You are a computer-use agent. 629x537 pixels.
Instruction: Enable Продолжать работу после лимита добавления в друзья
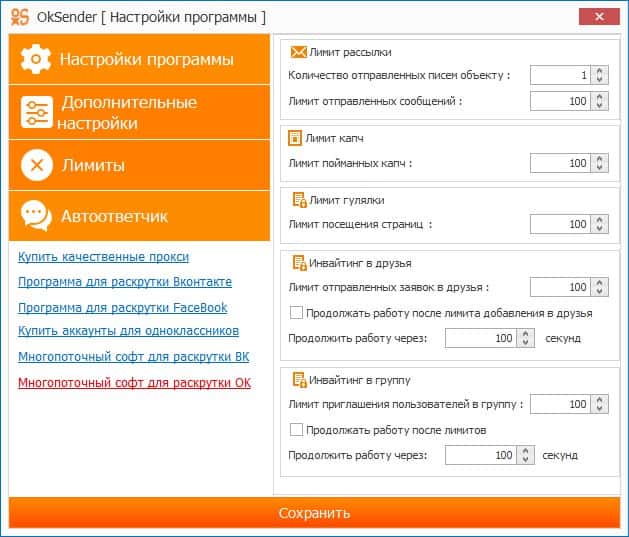coord(295,313)
